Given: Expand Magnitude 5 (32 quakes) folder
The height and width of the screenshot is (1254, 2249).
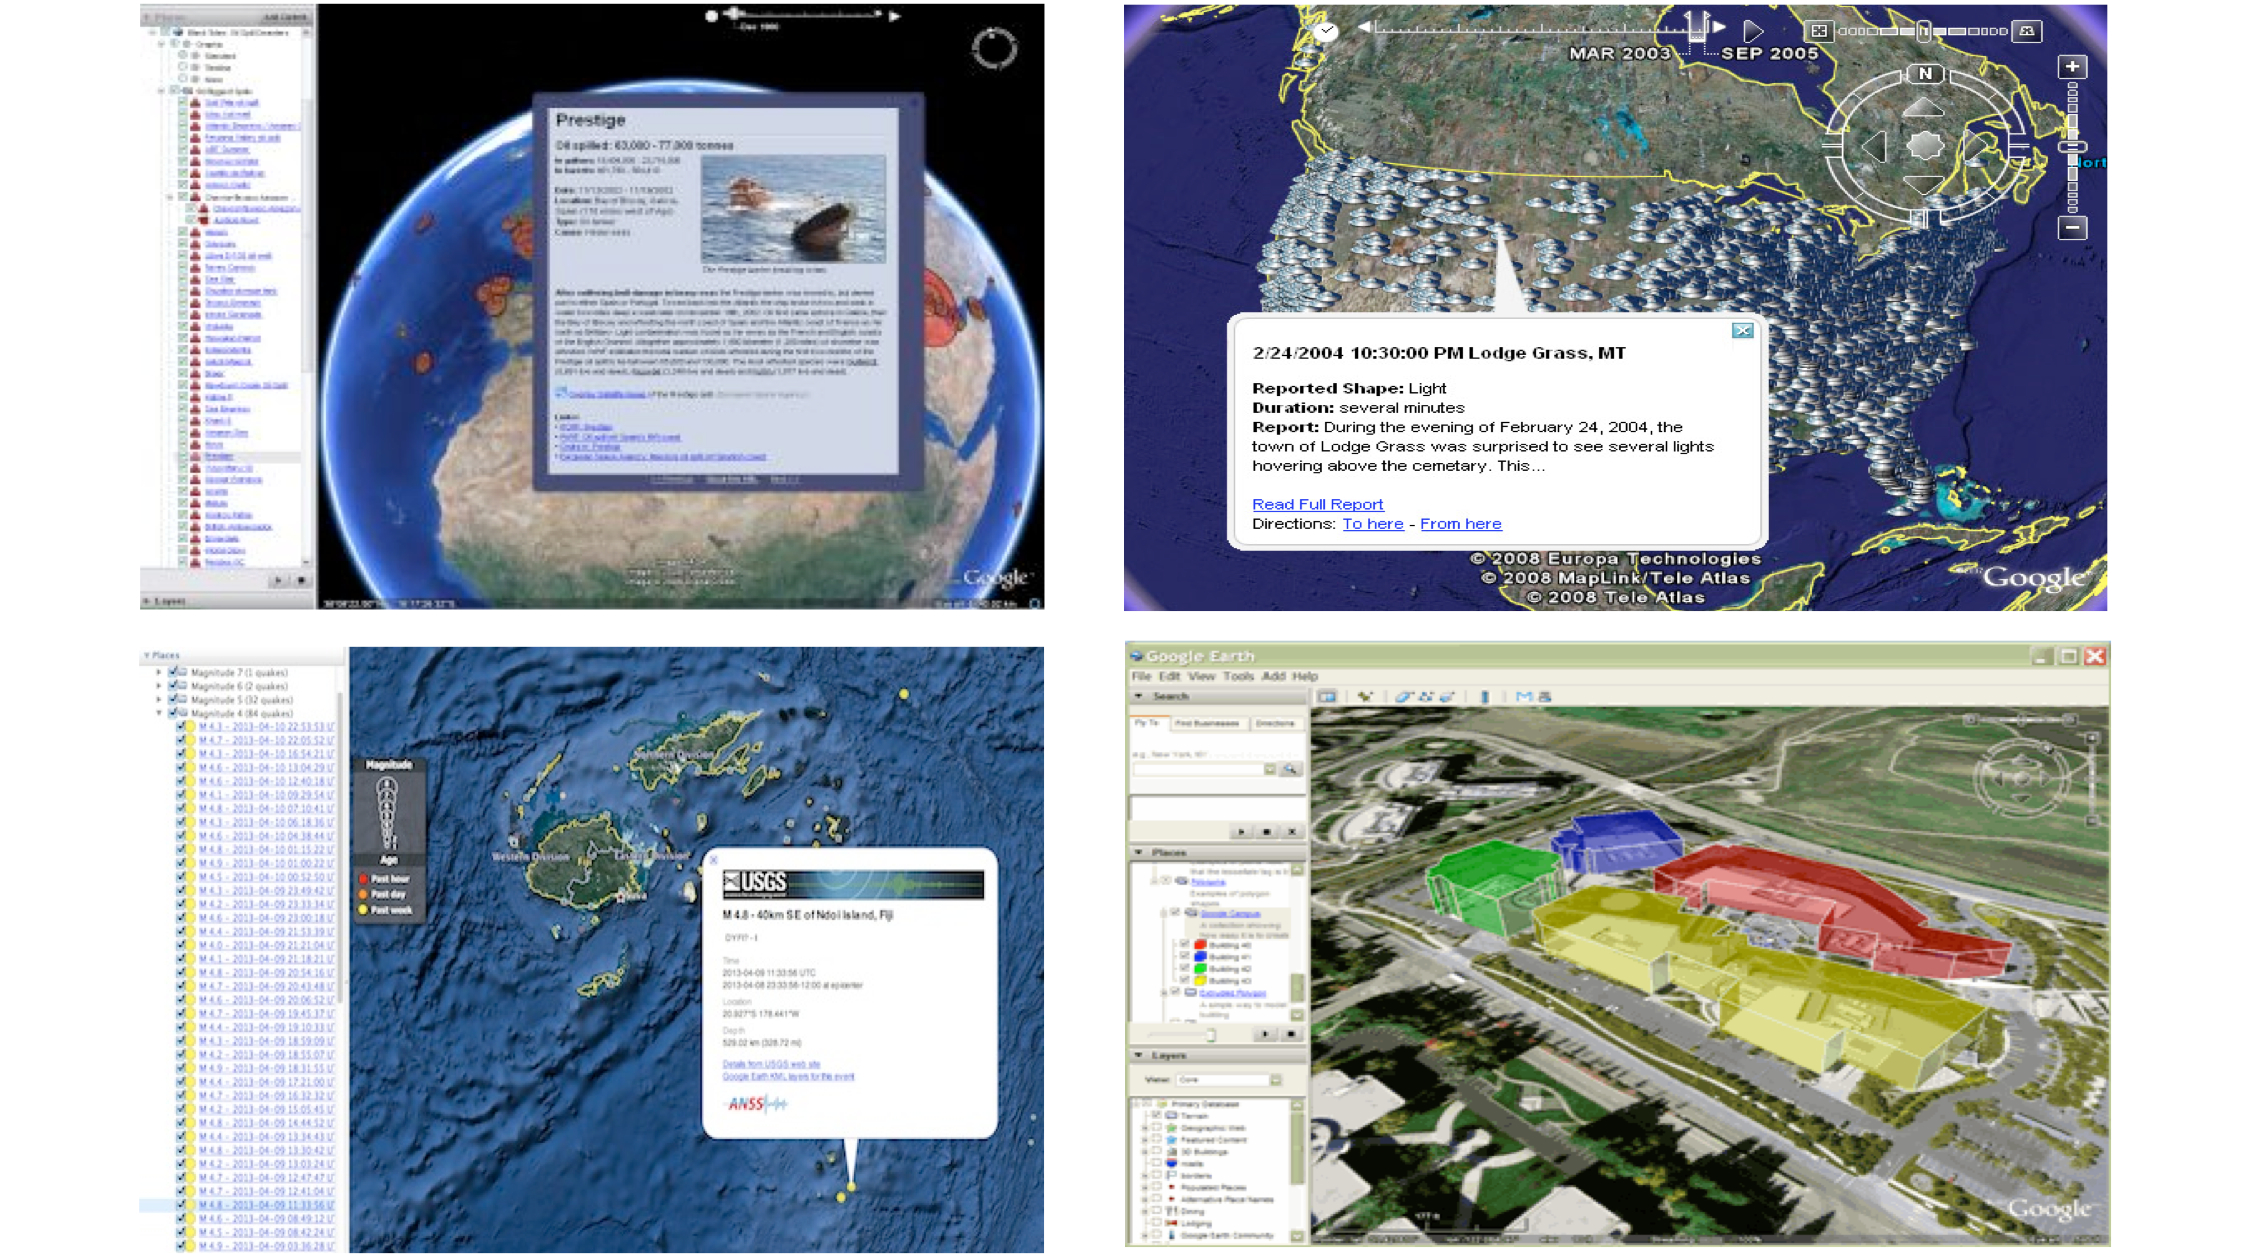Looking at the screenshot, I should point(159,700).
